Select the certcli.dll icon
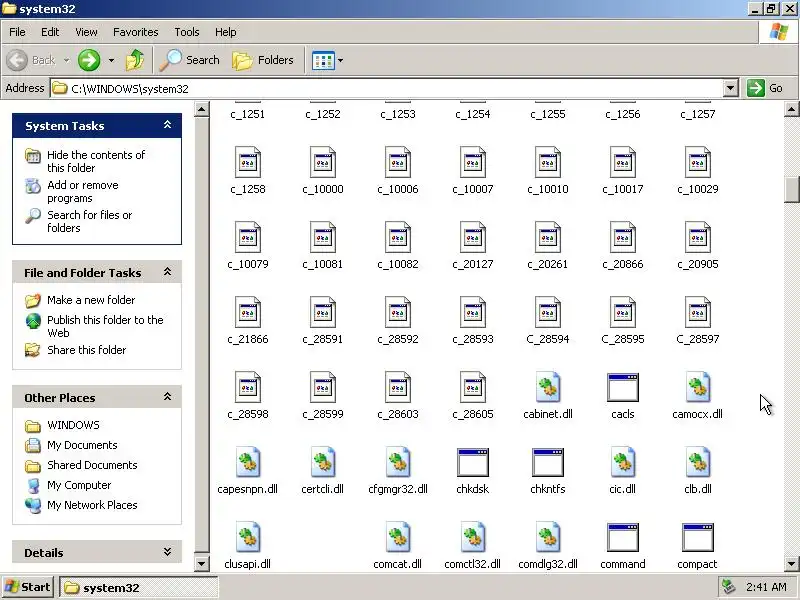 click(x=322, y=462)
